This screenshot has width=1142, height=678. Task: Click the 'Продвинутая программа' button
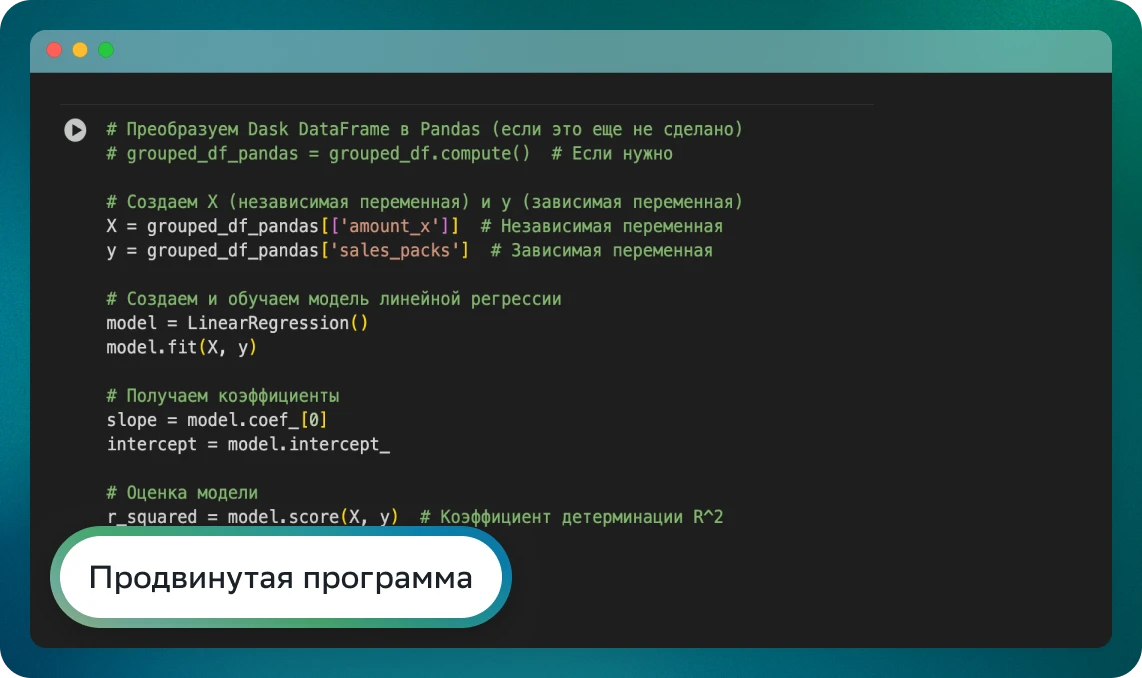click(281, 578)
